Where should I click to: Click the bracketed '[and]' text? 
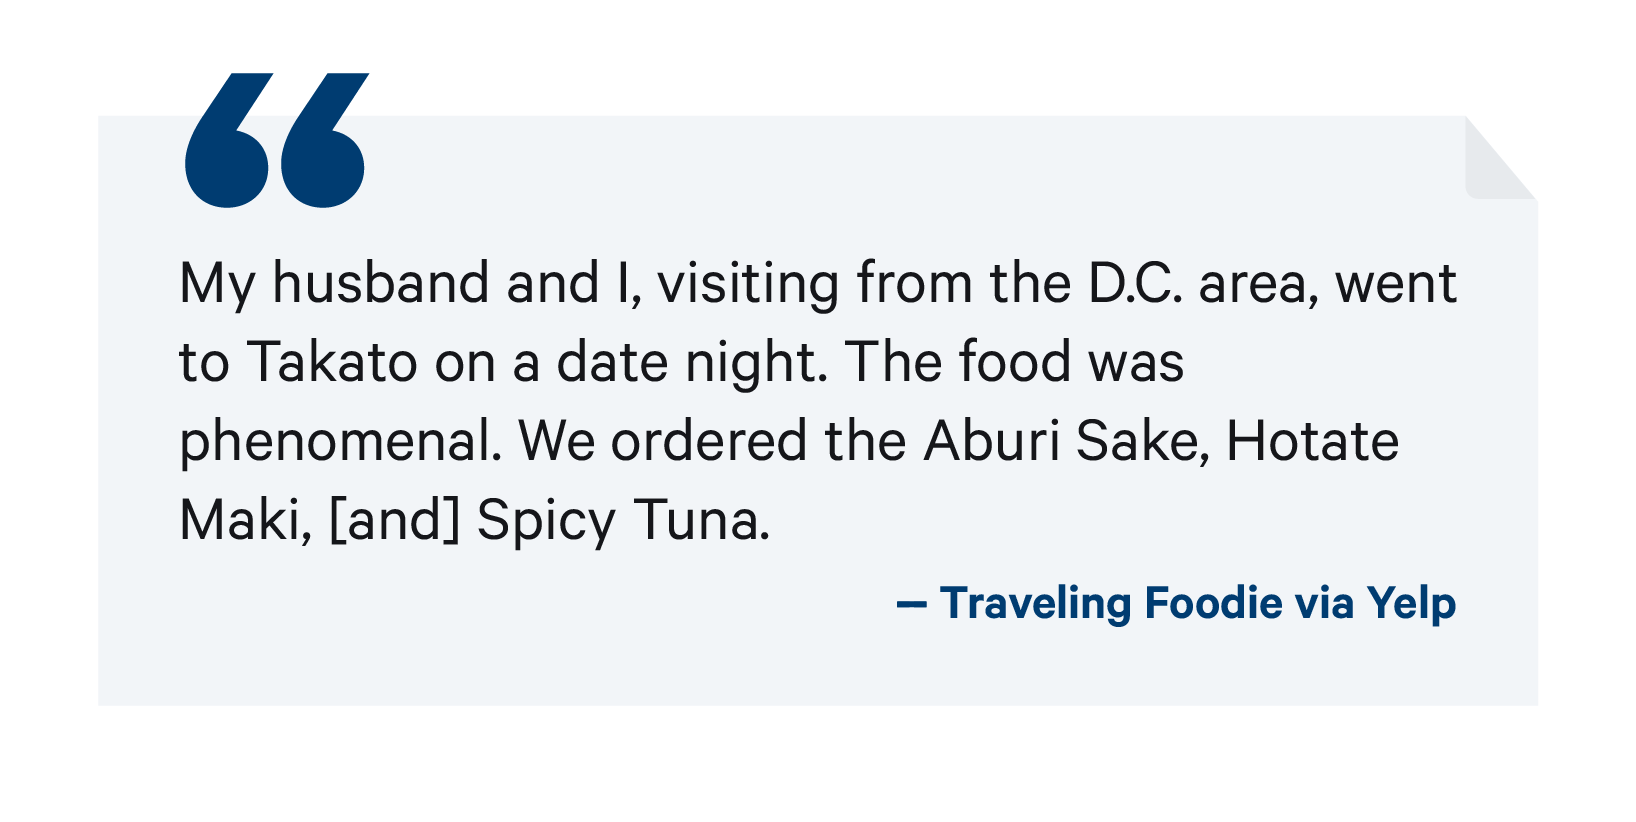point(394,521)
